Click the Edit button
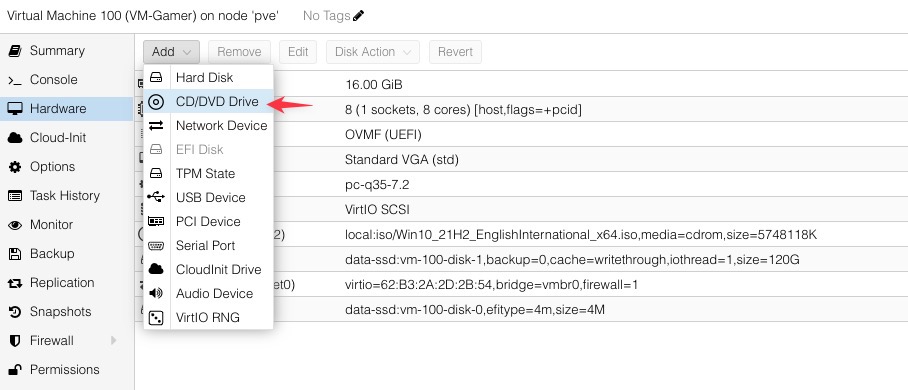This screenshot has height=390, width=908. pyautogui.click(x=298, y=52)
